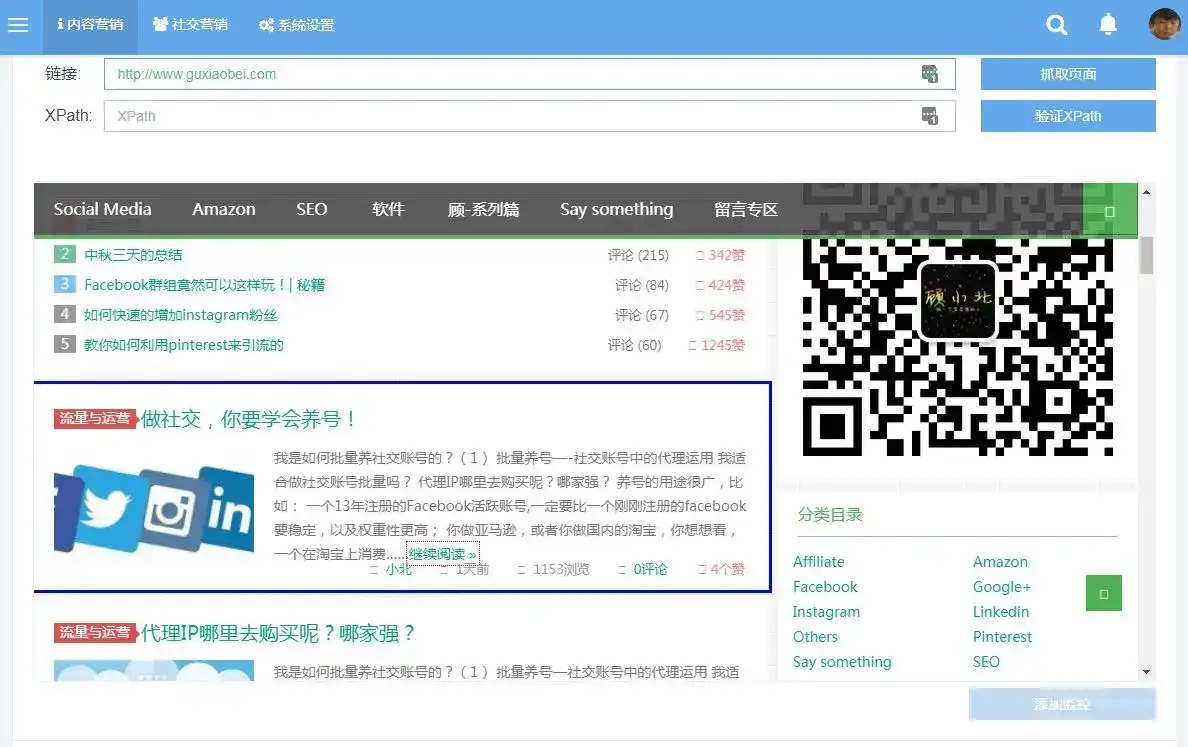Image resolution: width=1188 pixels, height=747 pixels.
Task: Open the 社交营销 tab
Action: coord(190,24)
